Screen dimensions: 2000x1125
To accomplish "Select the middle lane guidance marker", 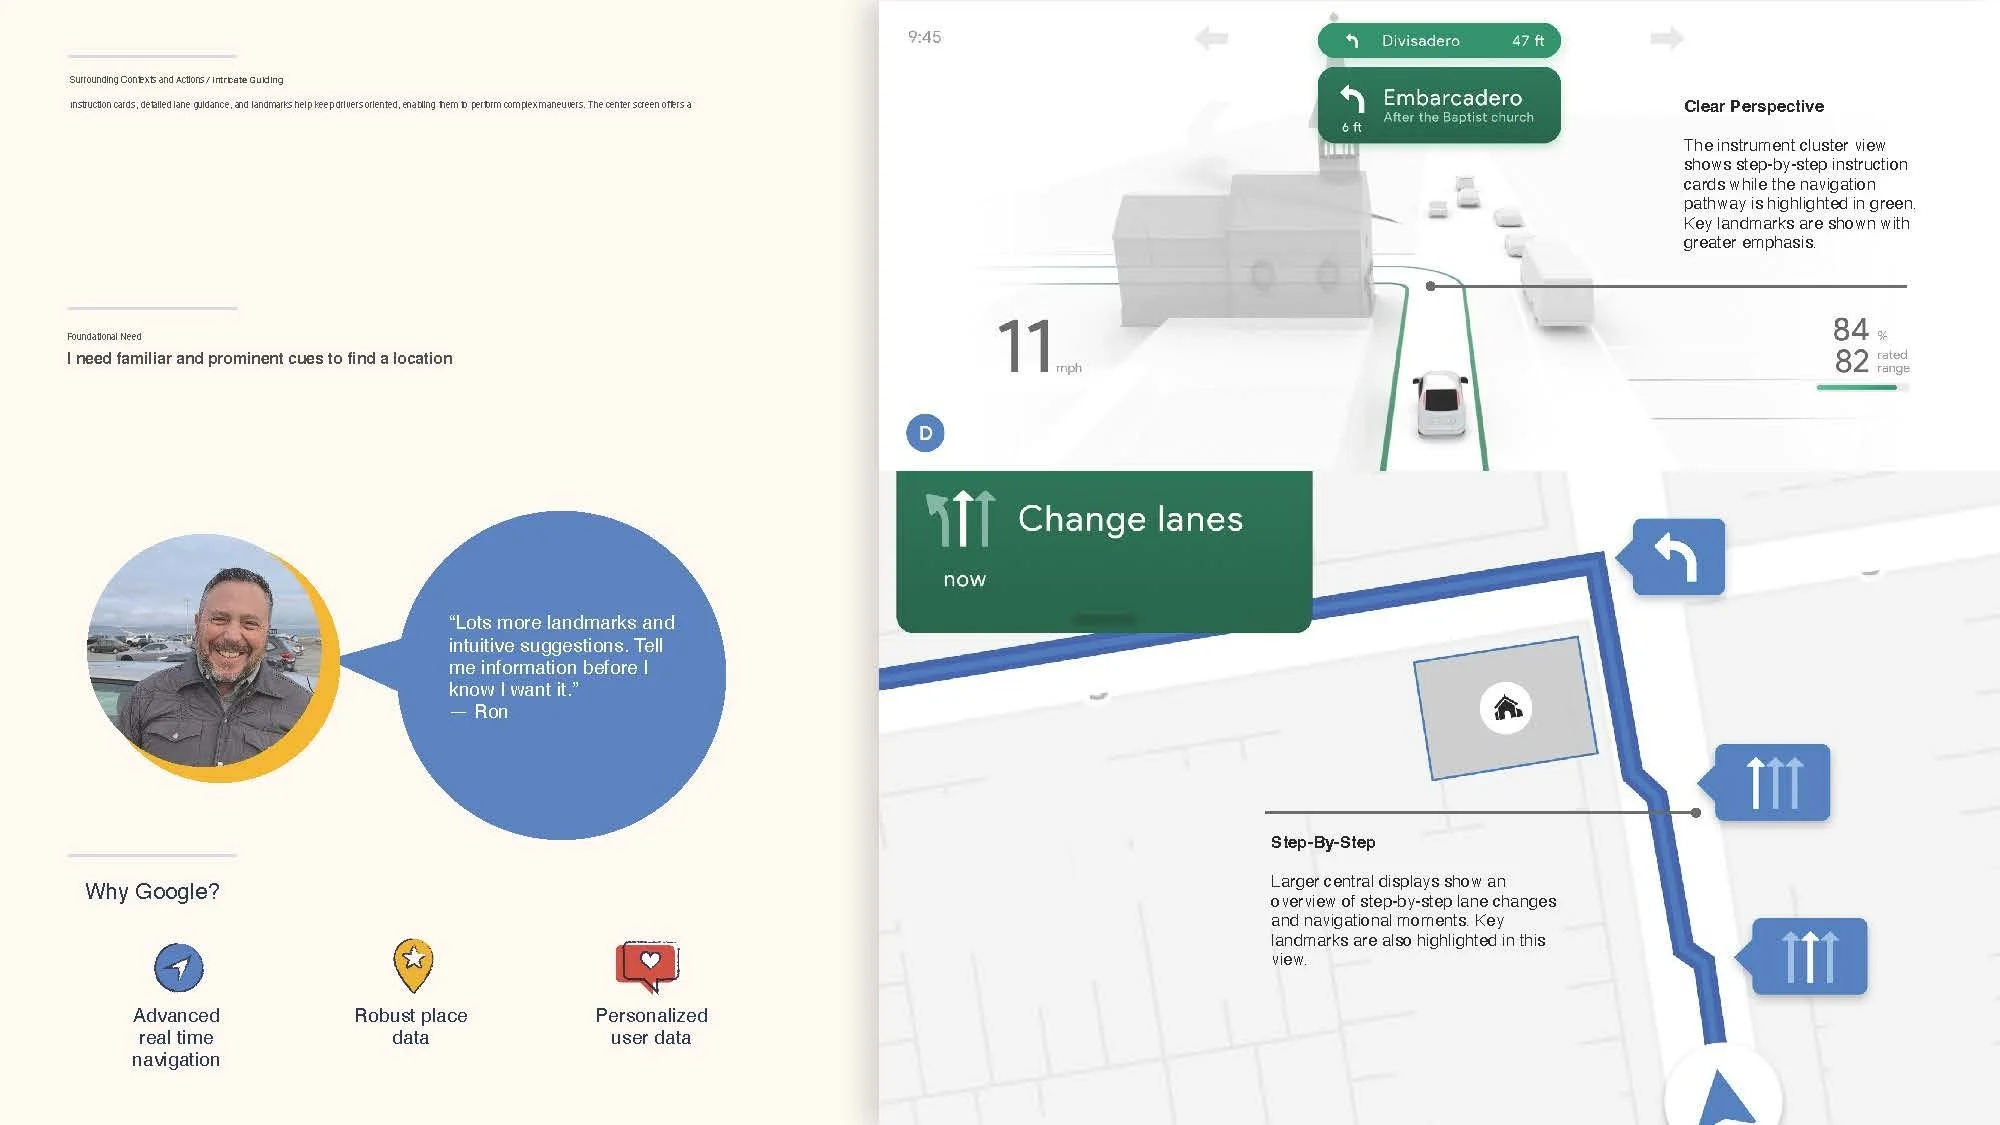I will click(1773, 783).
